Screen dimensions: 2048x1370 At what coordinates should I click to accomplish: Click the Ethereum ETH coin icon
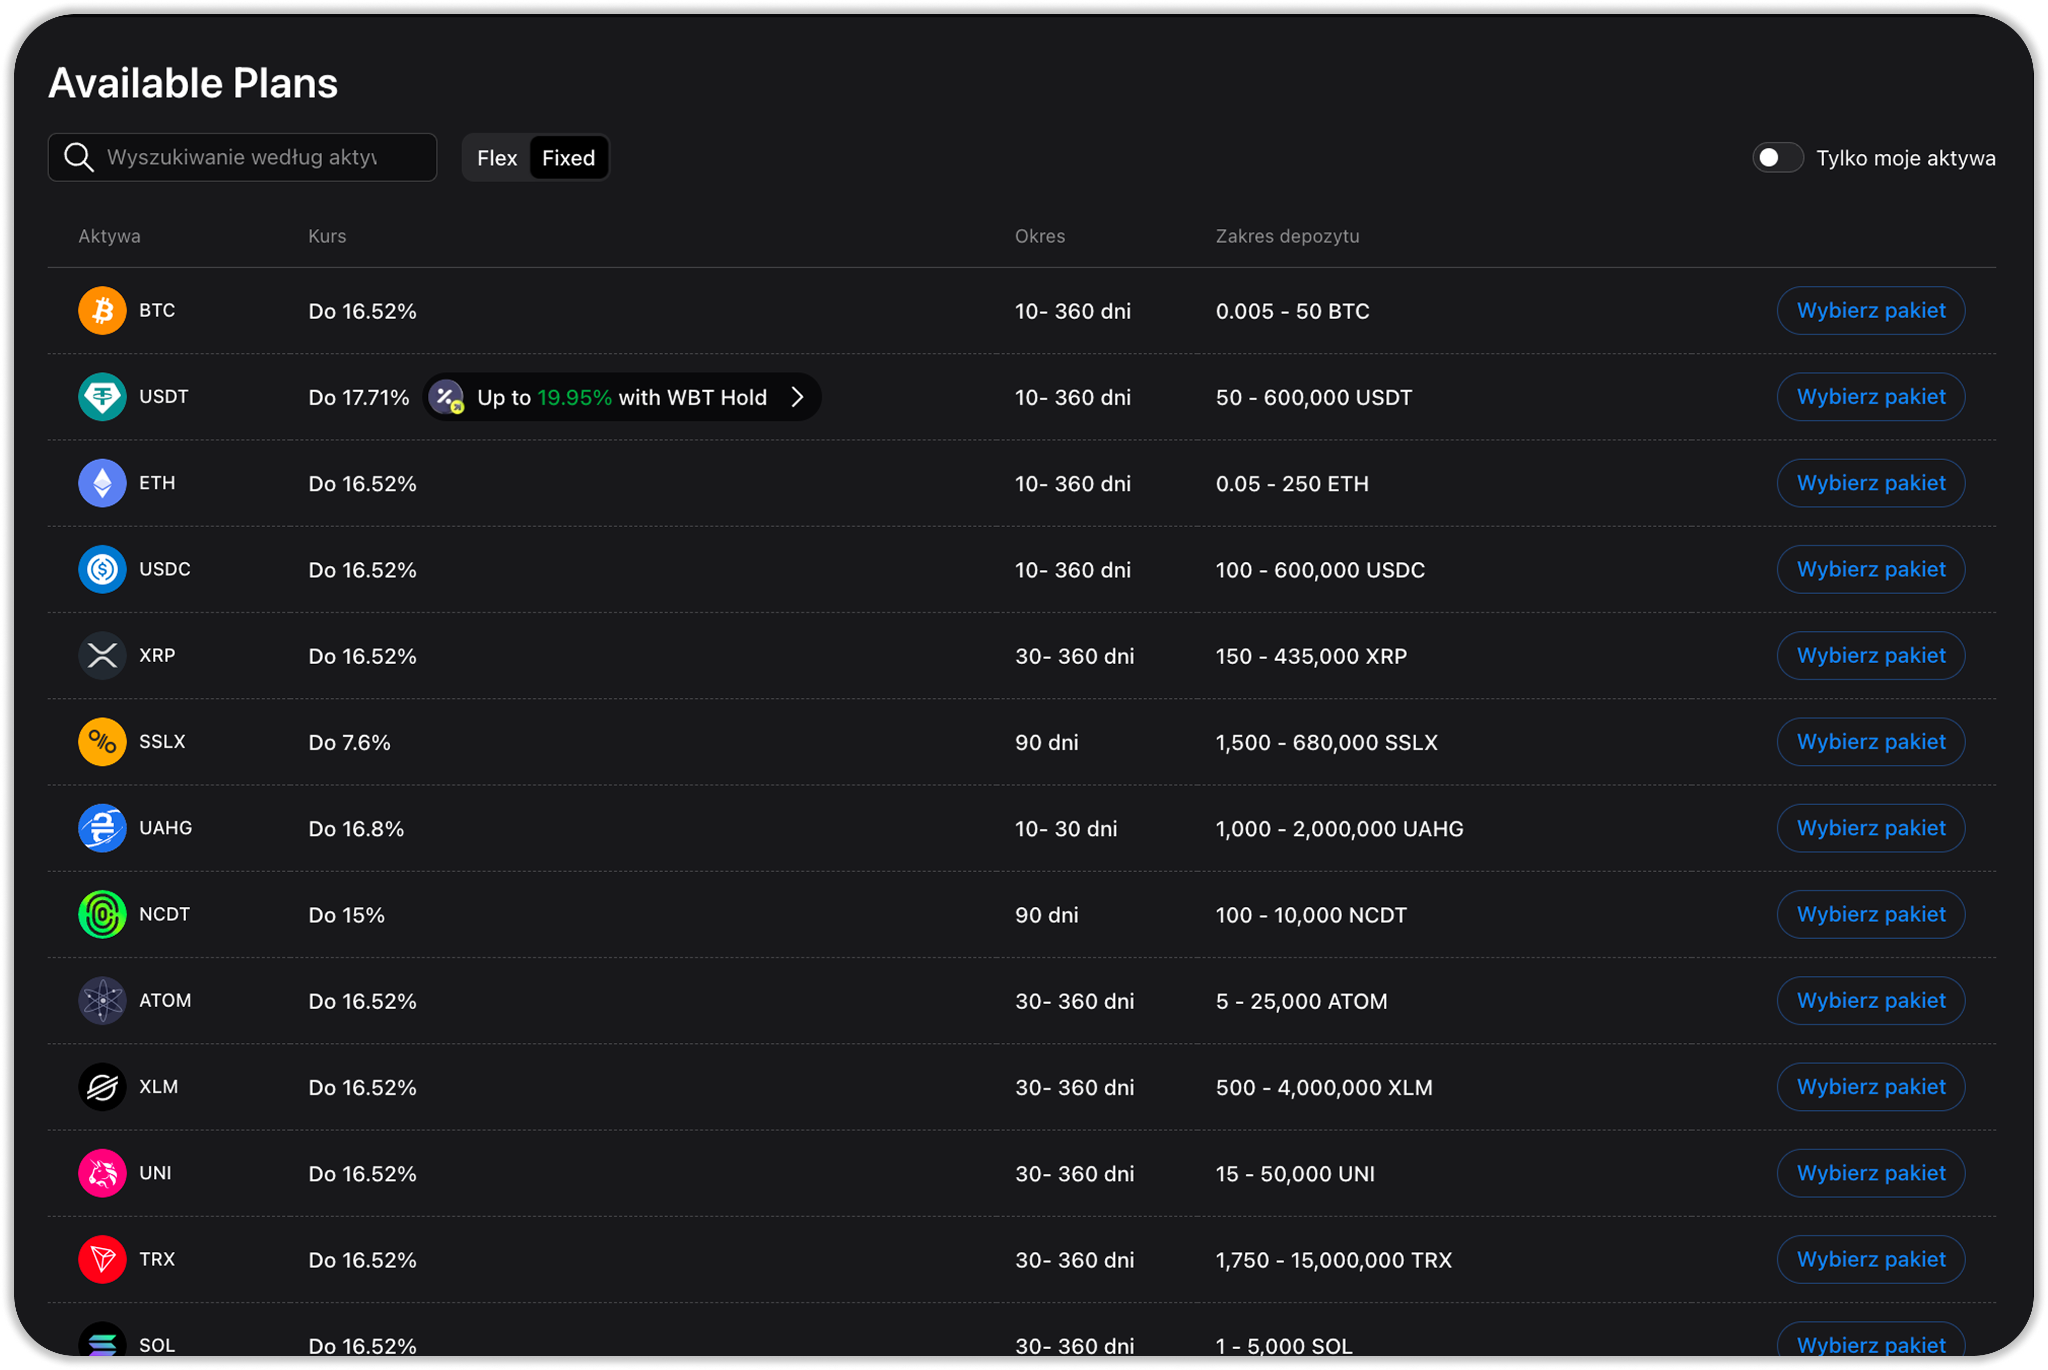coord(102,483)
